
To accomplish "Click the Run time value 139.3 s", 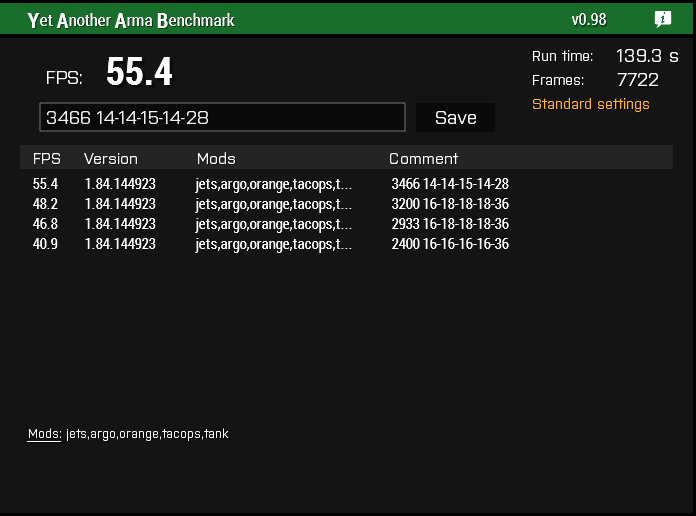I will pos(647,56).
